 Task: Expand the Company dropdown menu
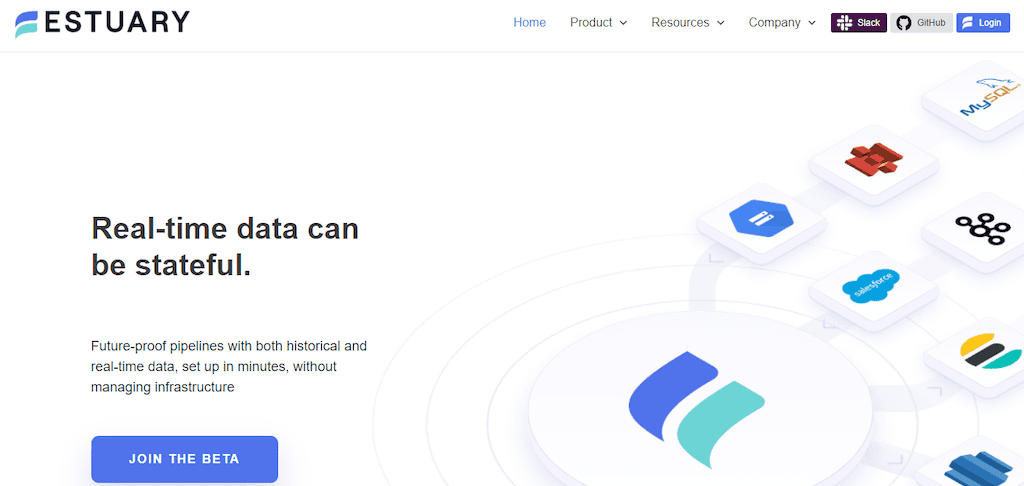782,23
